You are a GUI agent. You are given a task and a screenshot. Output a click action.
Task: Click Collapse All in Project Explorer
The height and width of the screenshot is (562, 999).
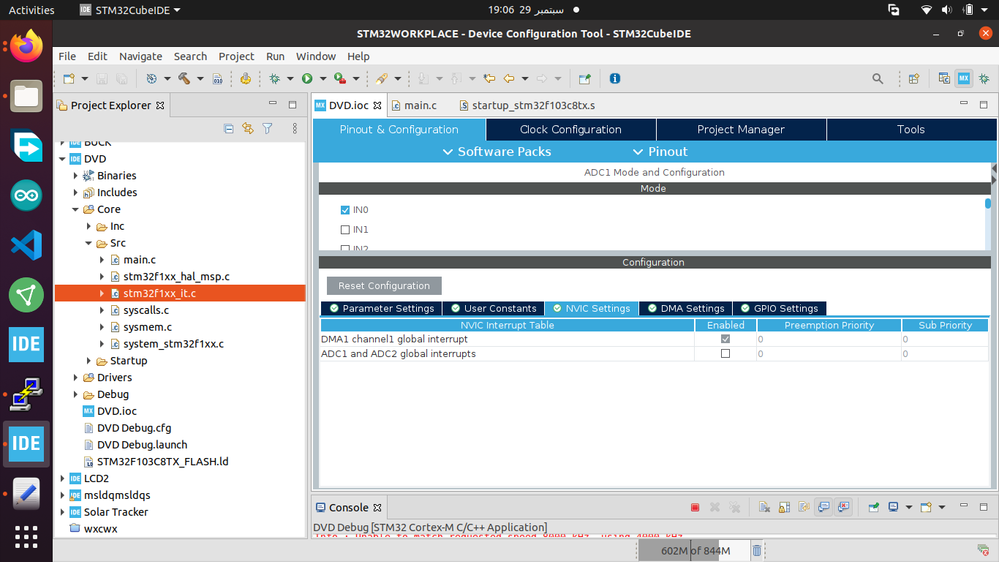pos(229,129)
